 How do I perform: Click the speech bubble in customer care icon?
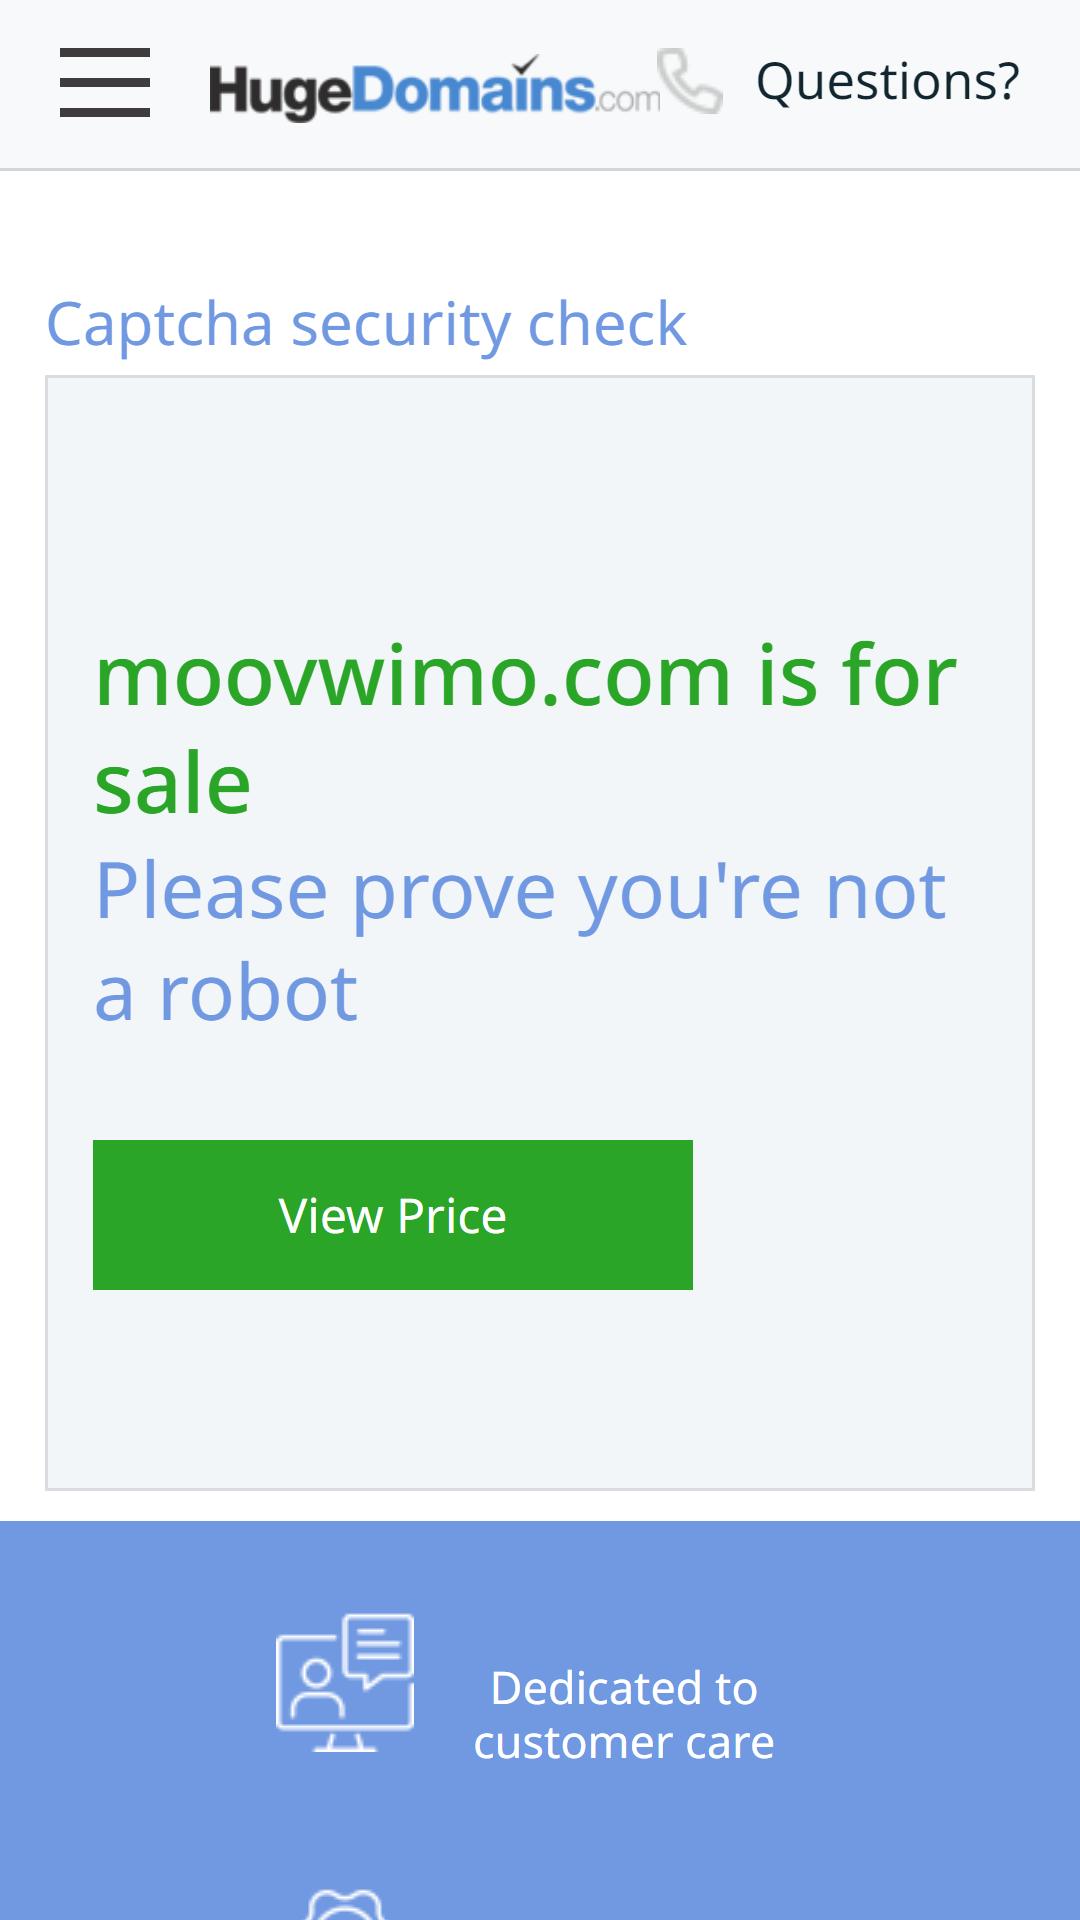(x=378, y=1650)
